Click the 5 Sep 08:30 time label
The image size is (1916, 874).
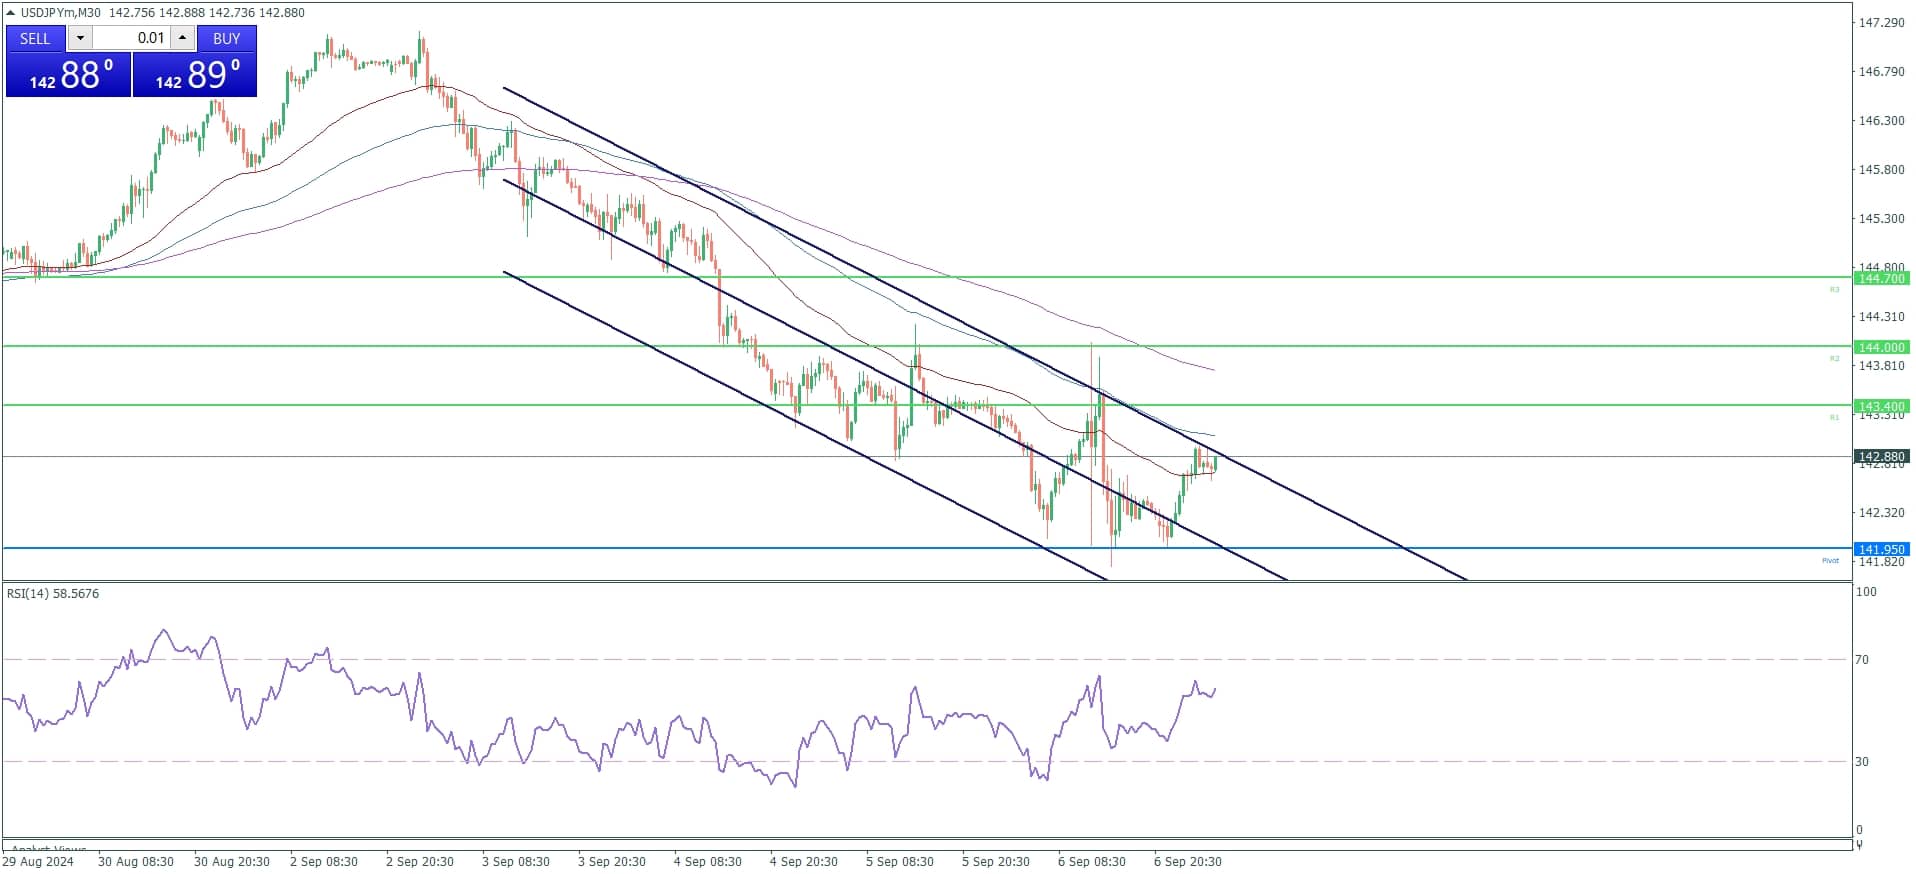coord(900,861)
